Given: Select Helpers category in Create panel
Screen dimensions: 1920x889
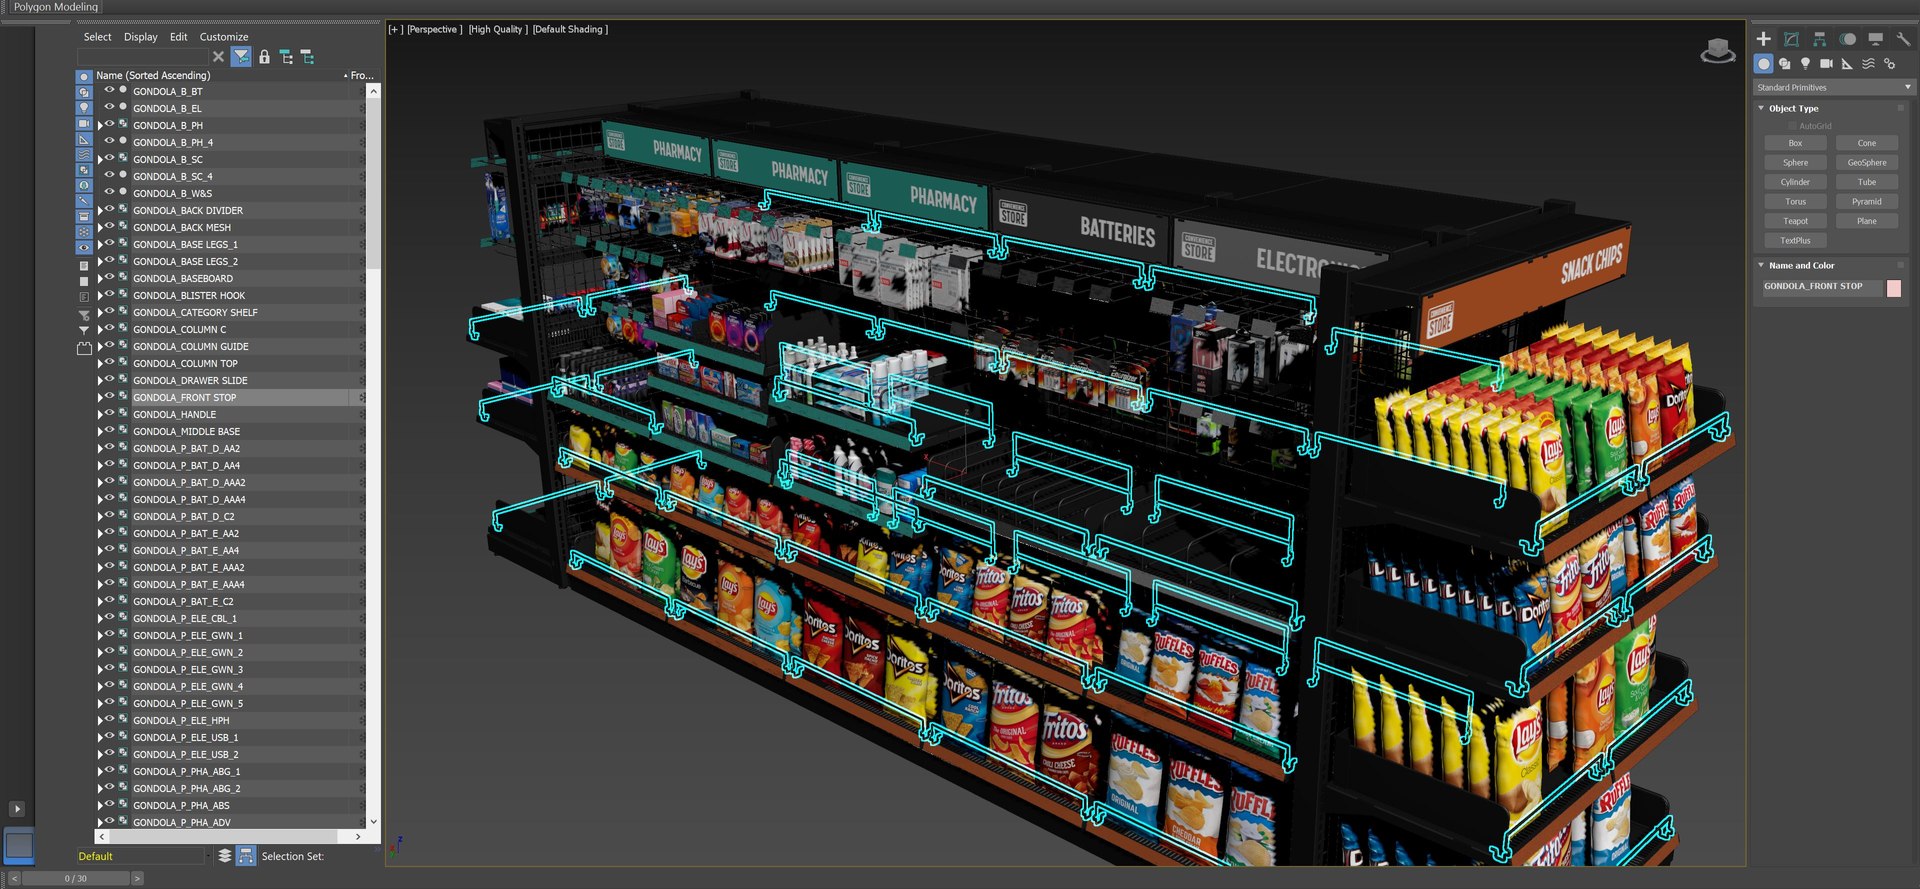Looking at the screenshot, I should [x=1847, y=64].
